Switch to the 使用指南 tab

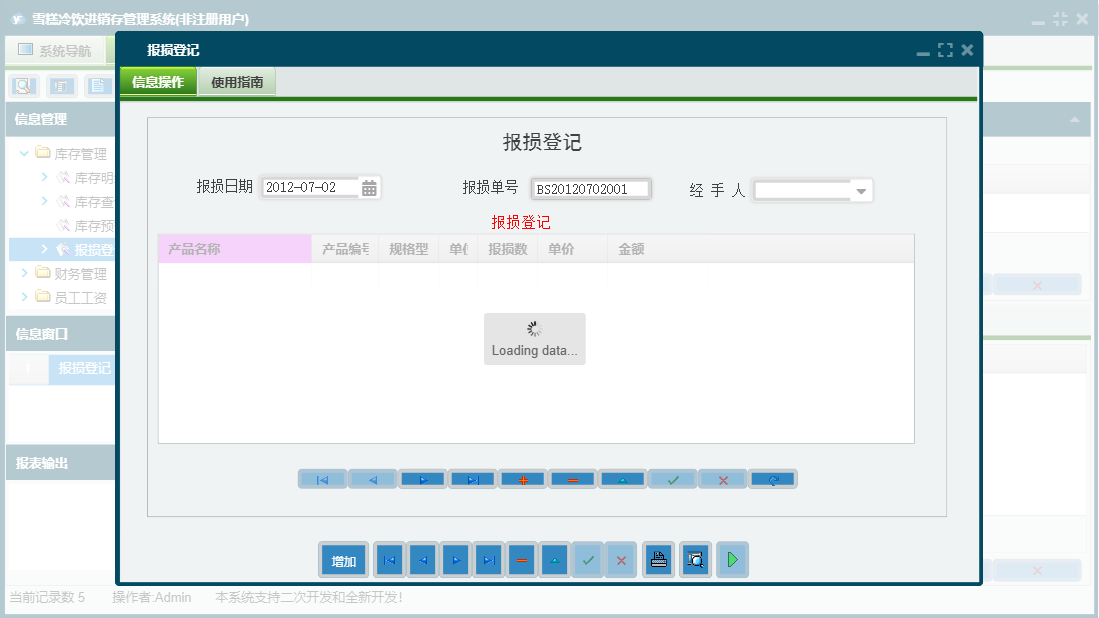click(x=237, y=81)
